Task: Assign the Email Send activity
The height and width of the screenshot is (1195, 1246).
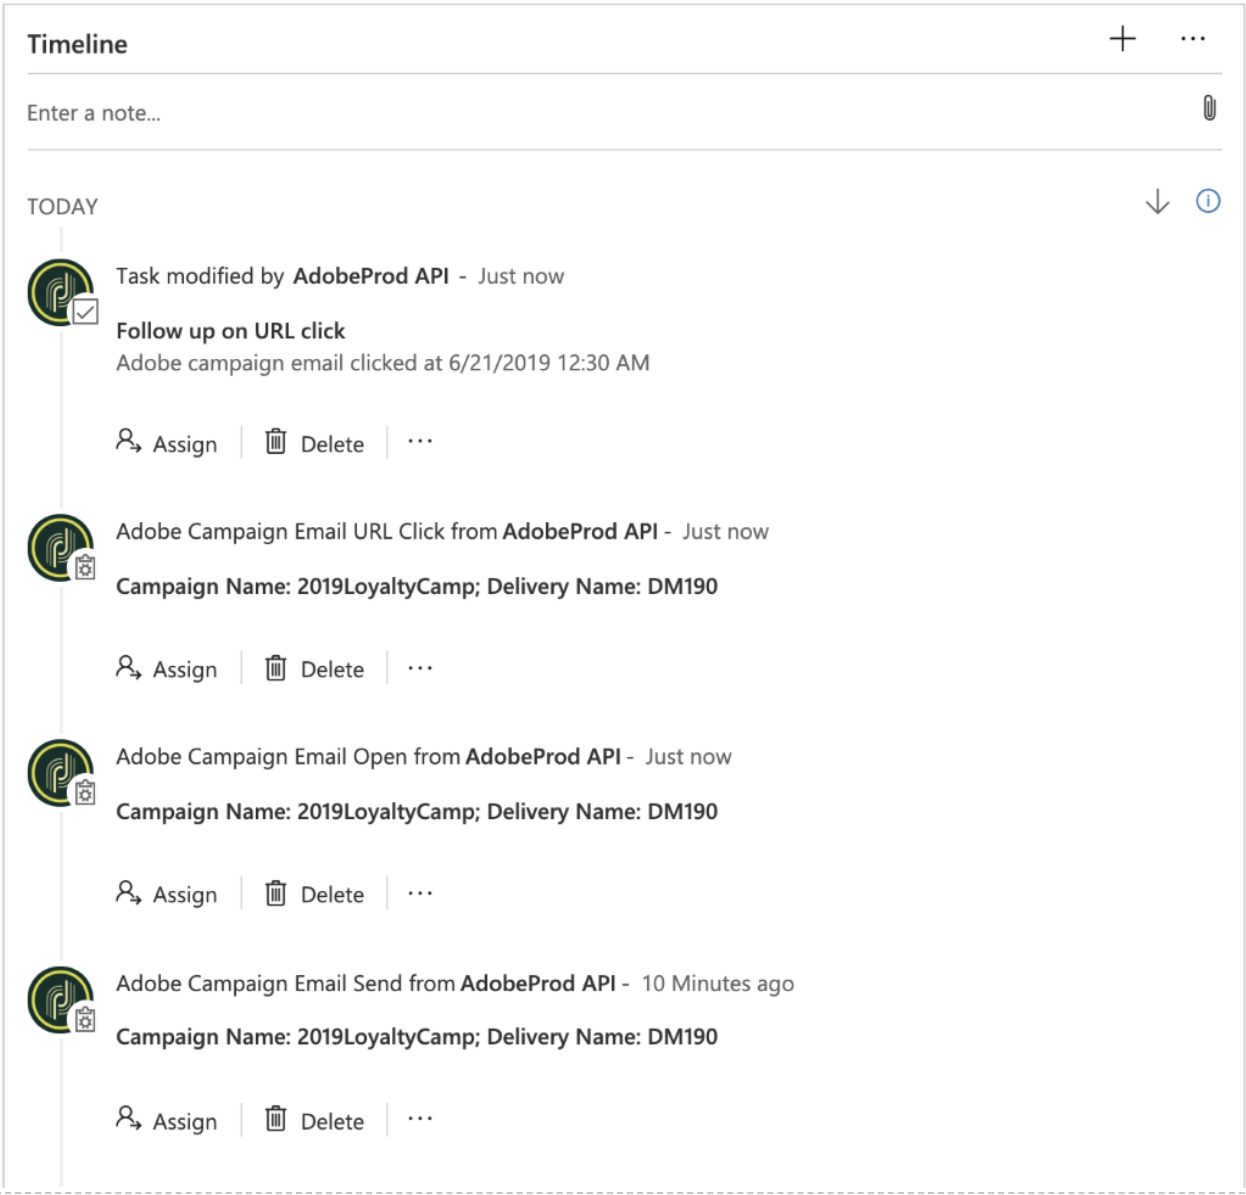Action: point(166,1120)
